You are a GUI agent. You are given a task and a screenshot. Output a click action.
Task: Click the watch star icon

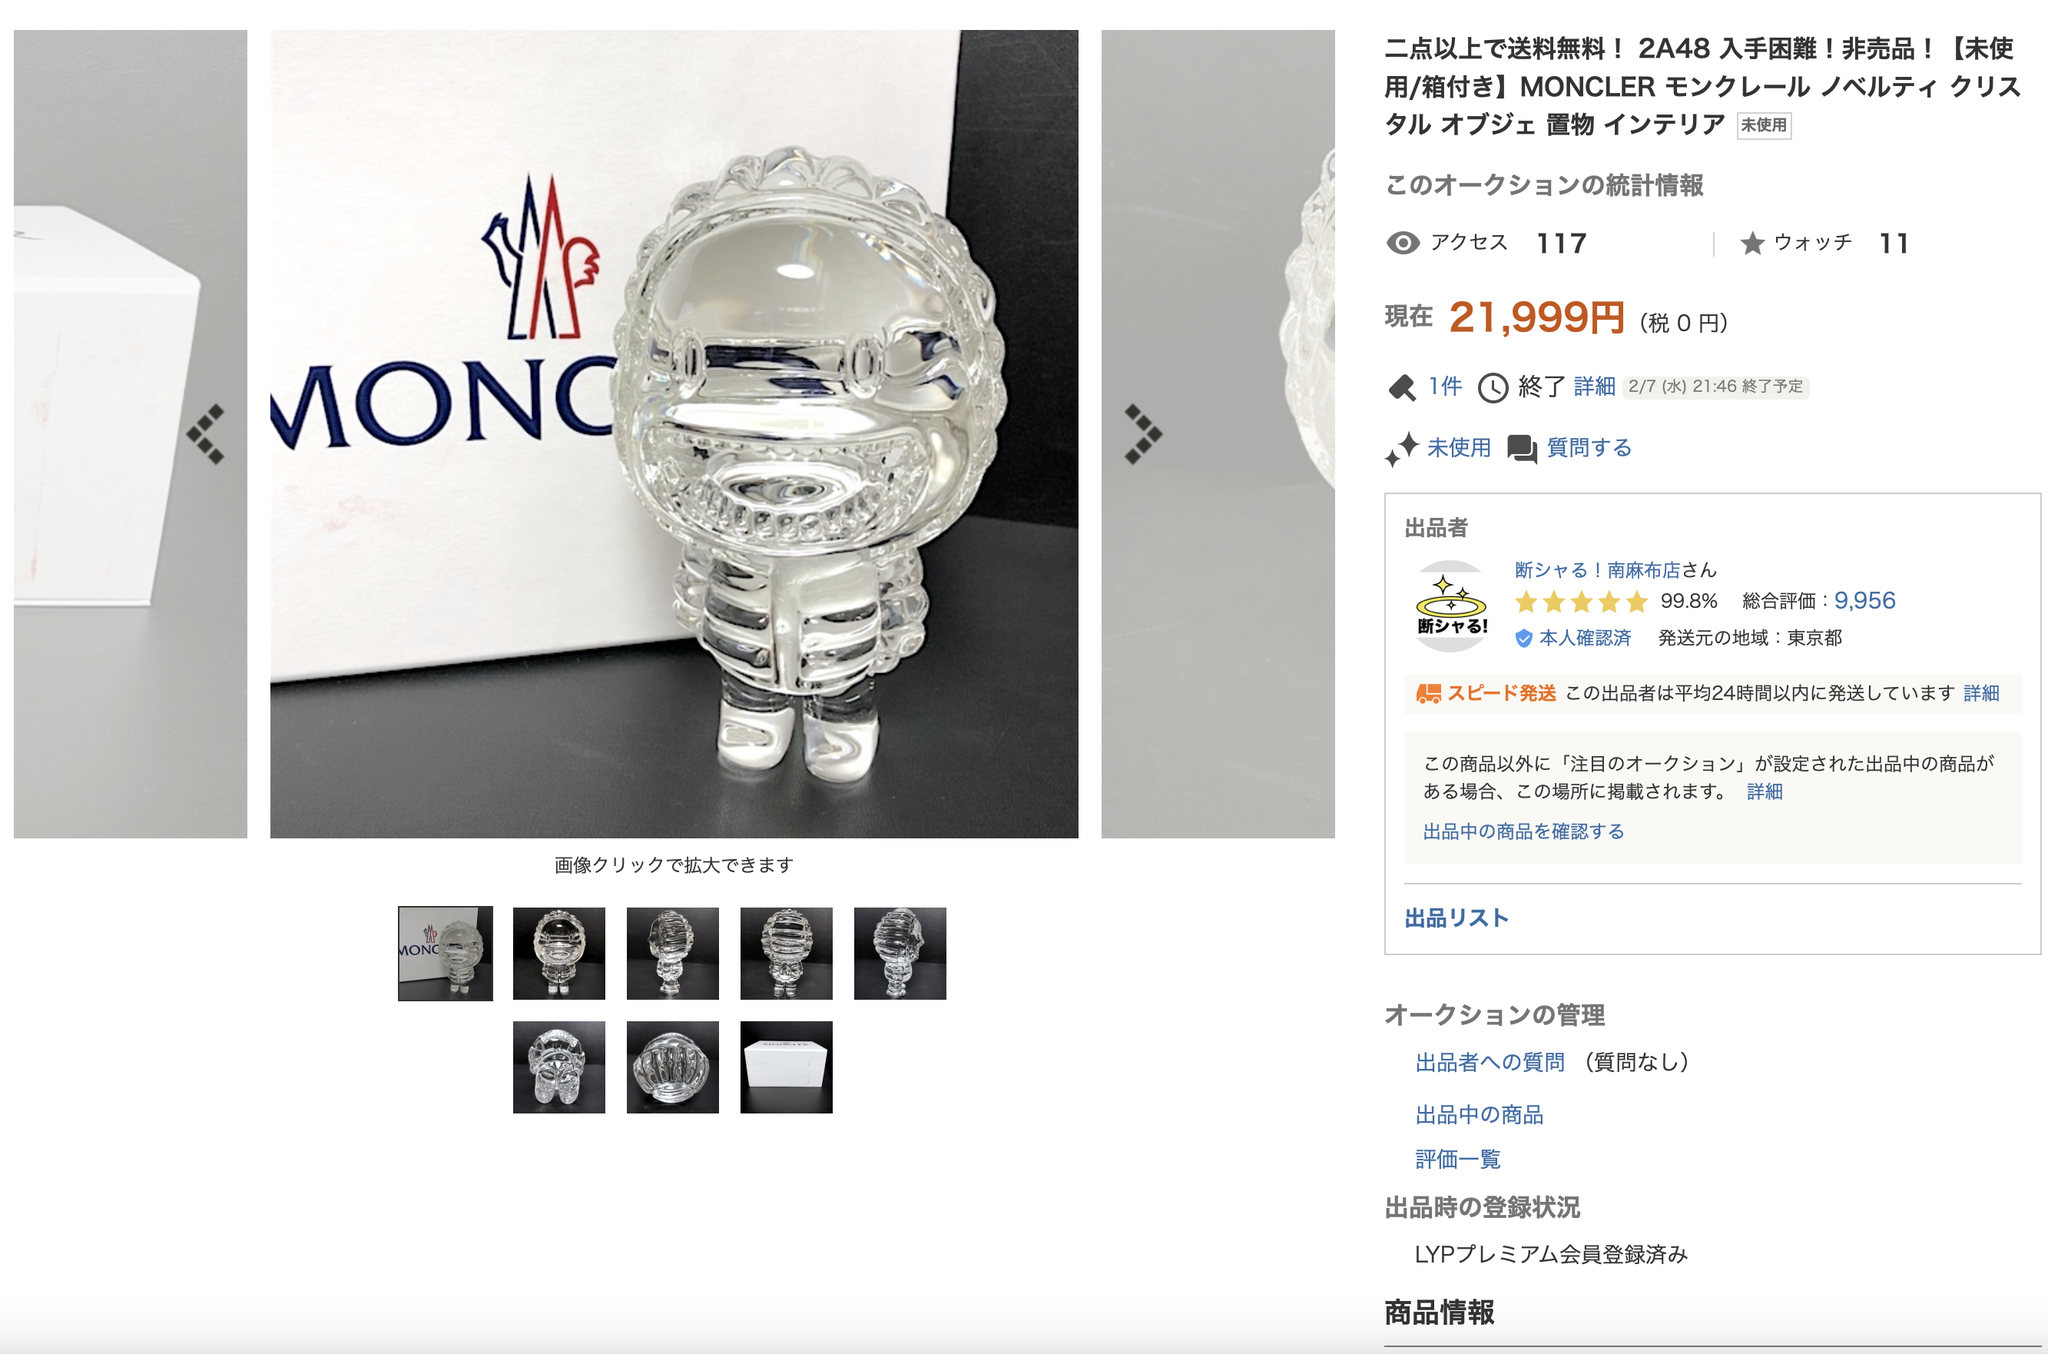pyautogui.click(x=1752, y=243)
